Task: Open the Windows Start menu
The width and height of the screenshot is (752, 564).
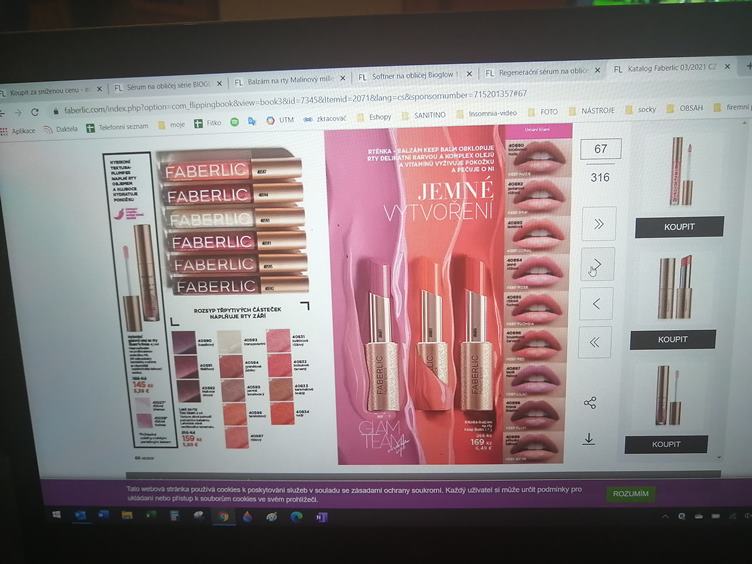Action: pyautogui.click(x=56, y=515)
